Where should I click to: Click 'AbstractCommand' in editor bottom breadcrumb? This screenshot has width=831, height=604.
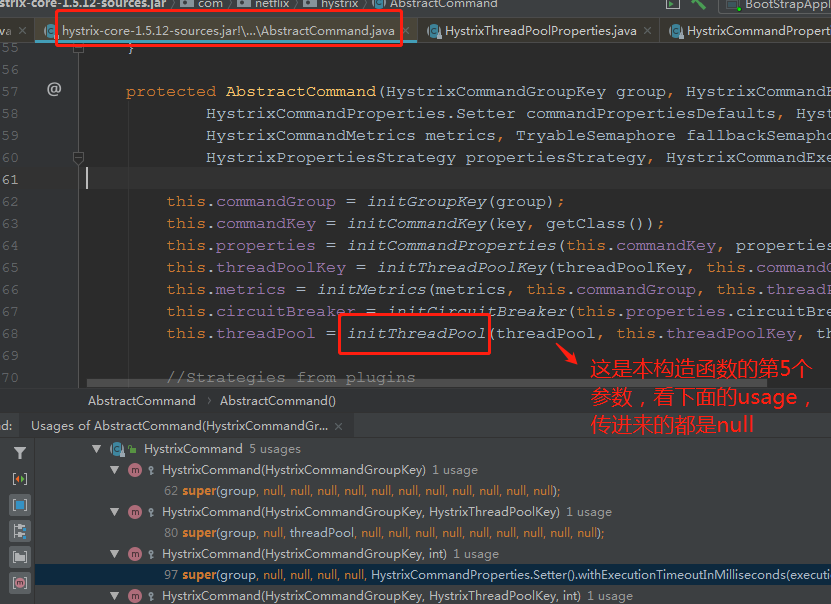click(x=142, y=401)
